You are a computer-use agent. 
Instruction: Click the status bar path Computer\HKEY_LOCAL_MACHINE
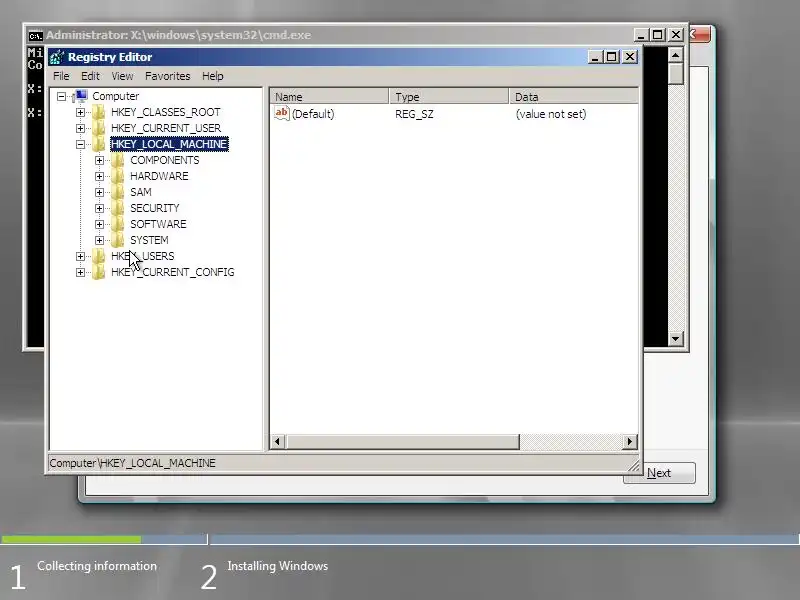tap(133, 463)
